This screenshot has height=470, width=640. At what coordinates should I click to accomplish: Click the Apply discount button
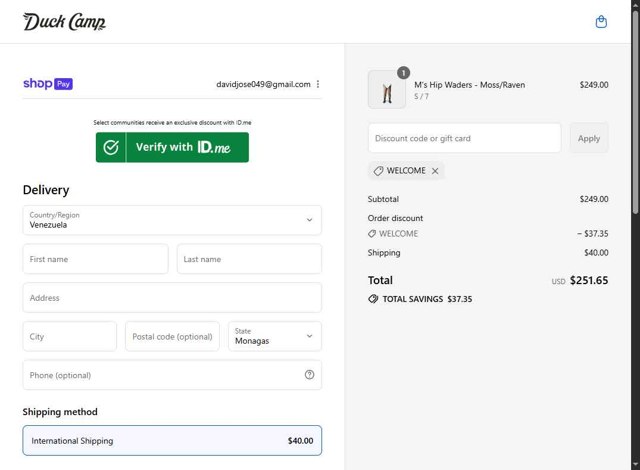[x=589, y=138]
